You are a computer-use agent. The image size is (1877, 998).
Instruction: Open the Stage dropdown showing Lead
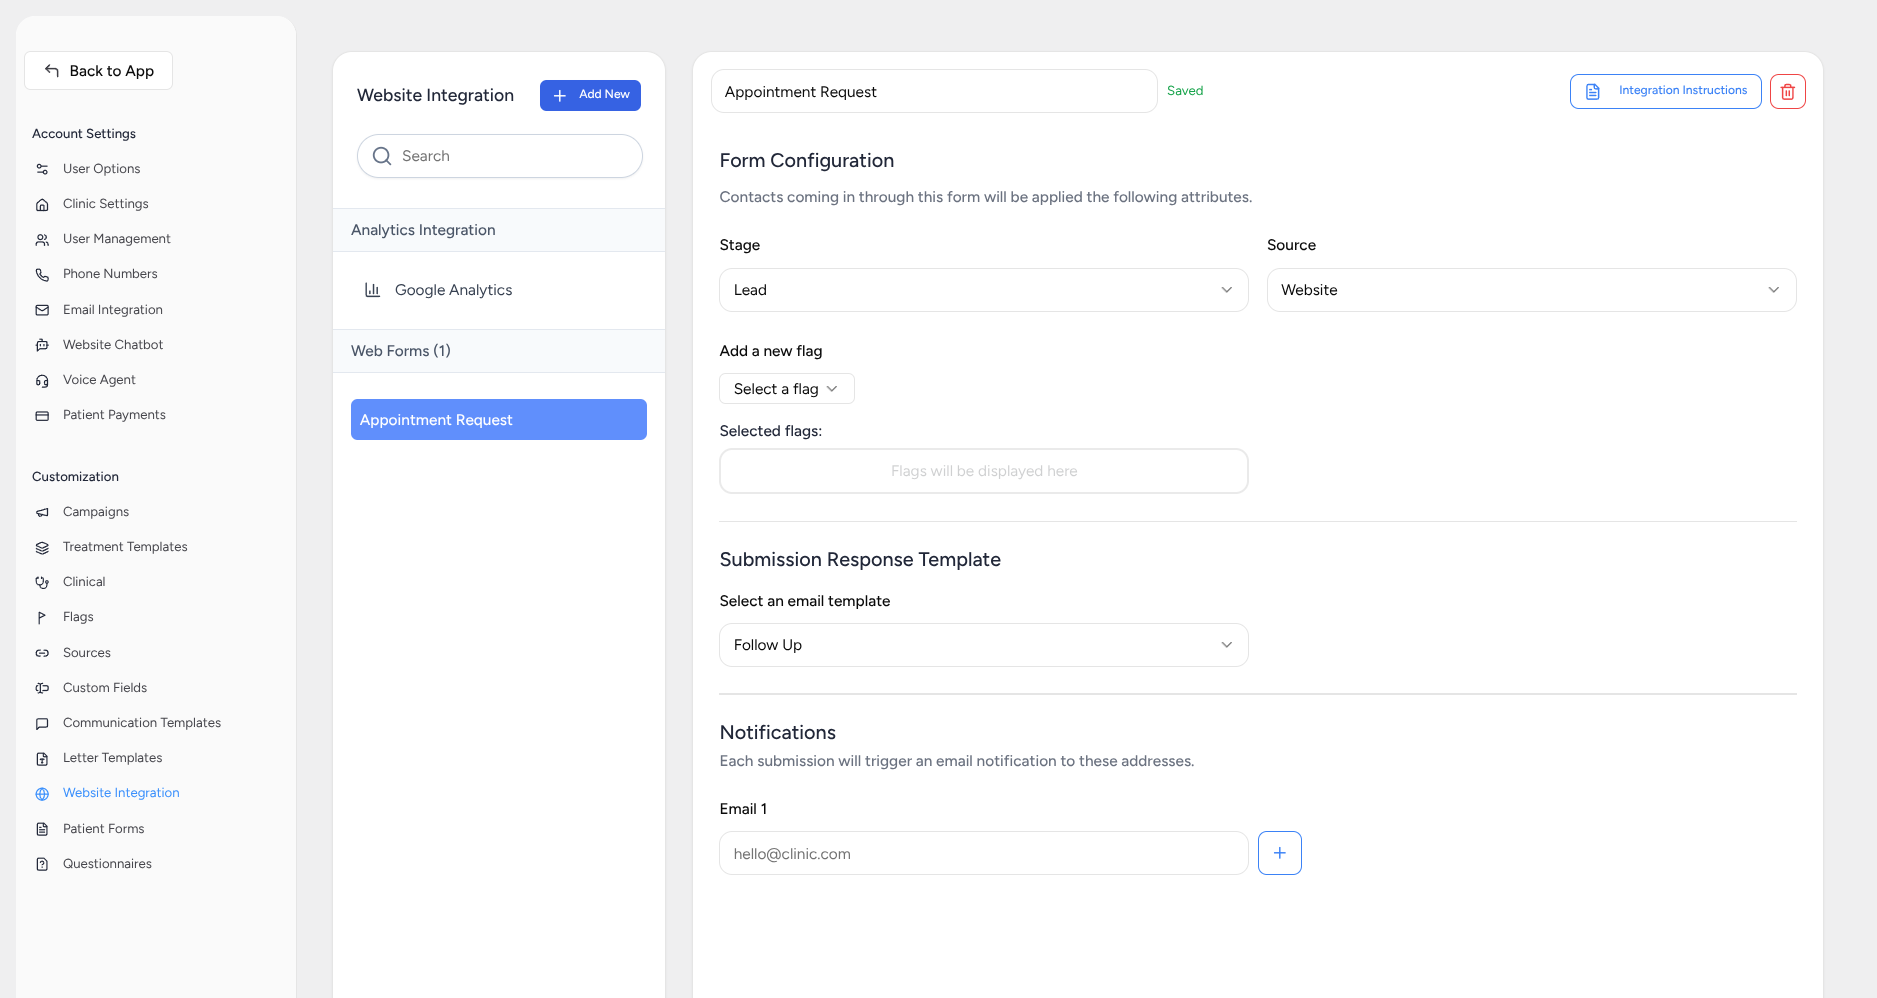point(983,290)
